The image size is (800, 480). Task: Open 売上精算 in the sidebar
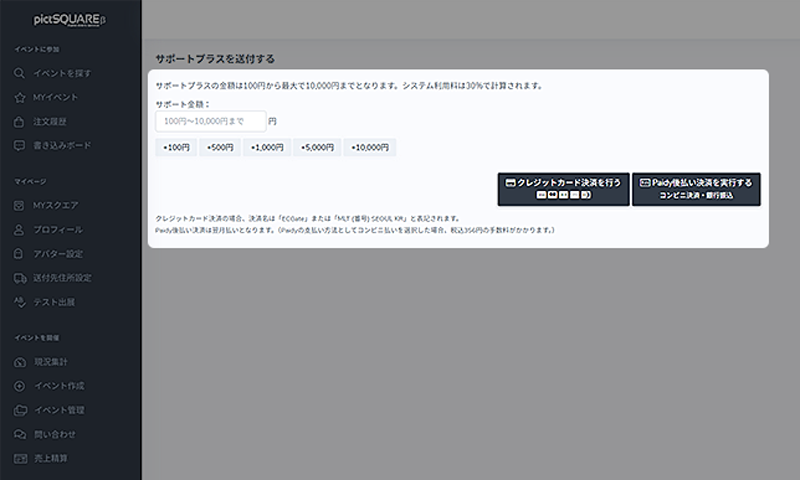(50, 459)
